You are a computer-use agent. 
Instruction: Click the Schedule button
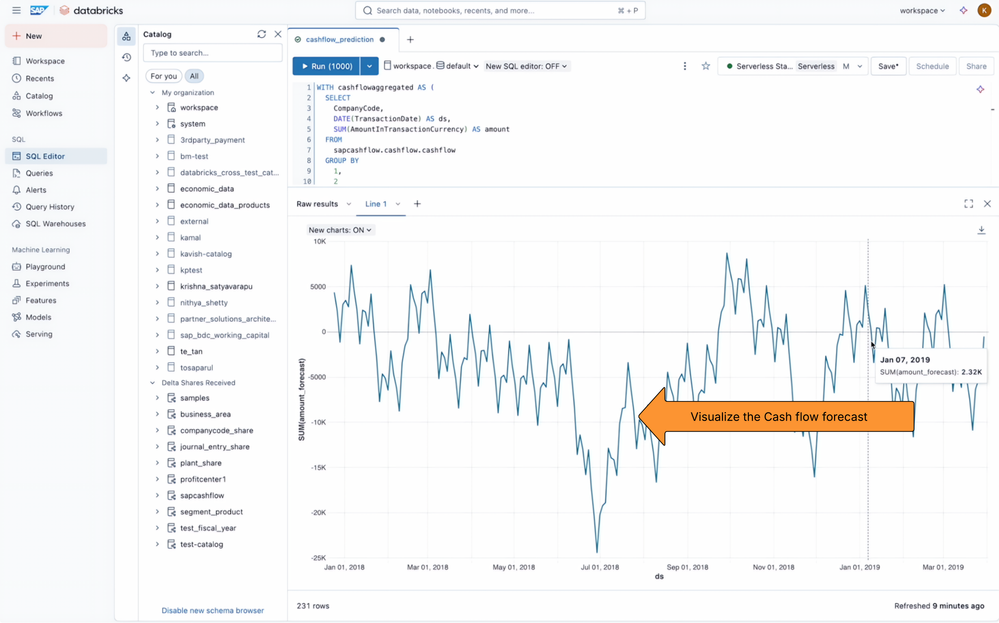932,66
